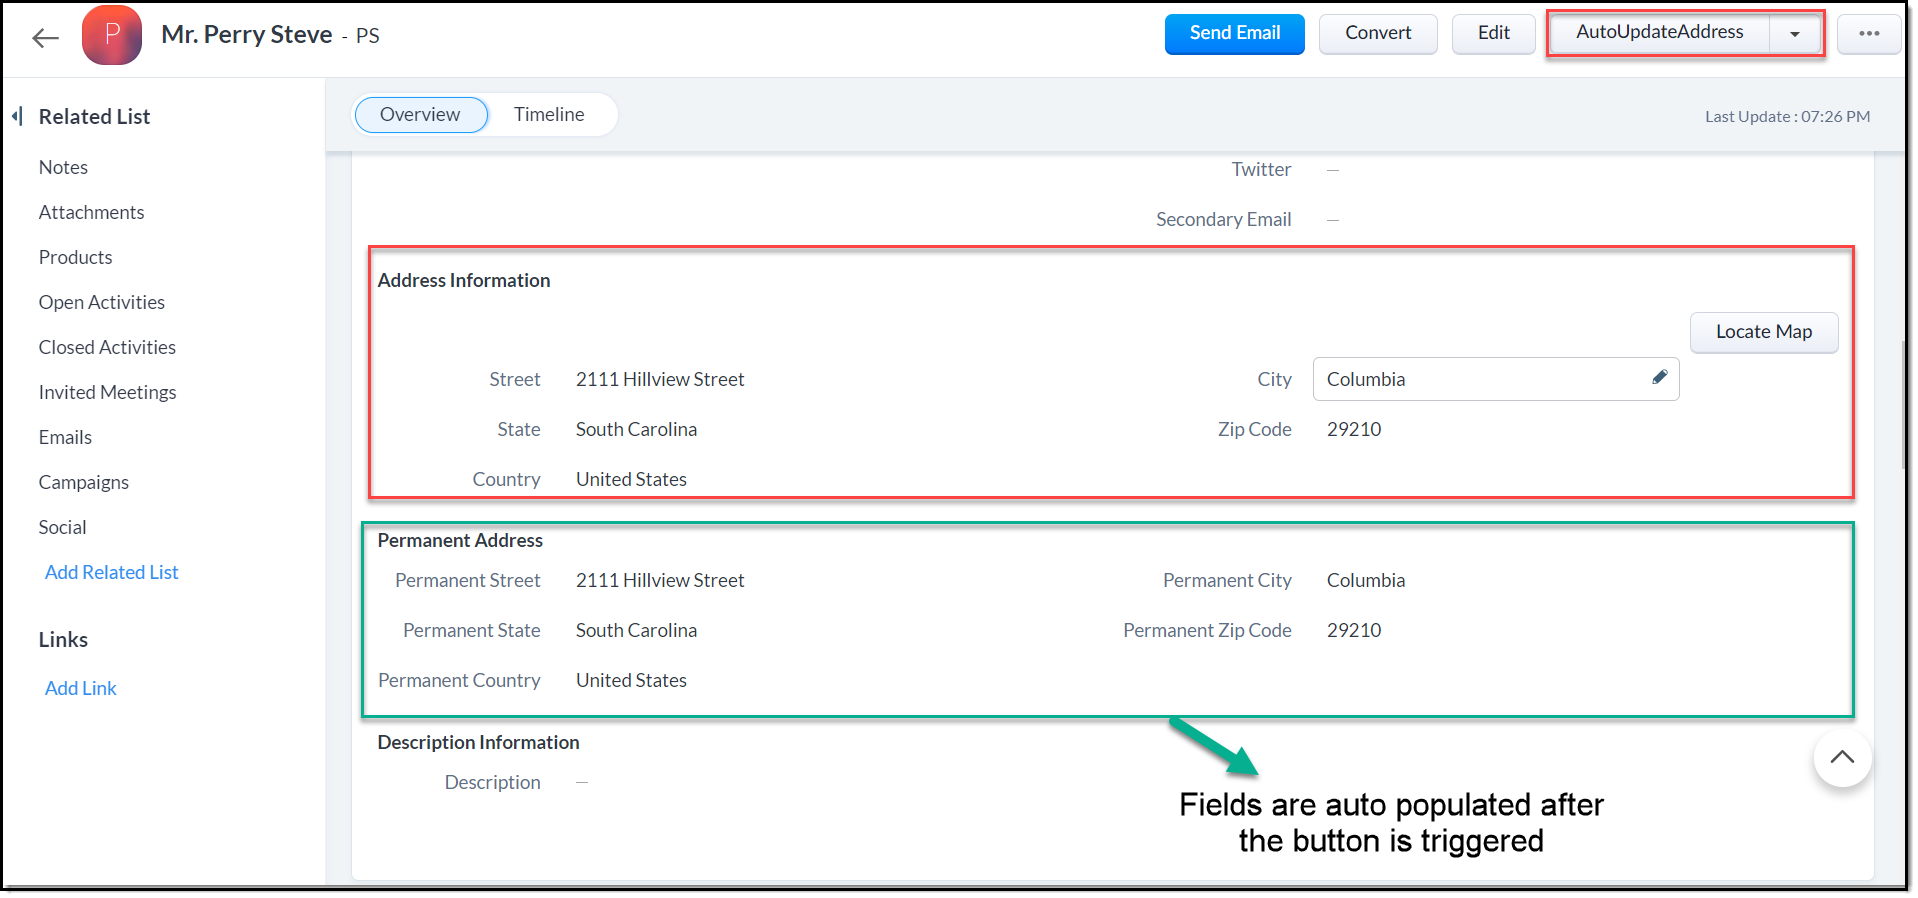Screen dimensions: 1918x898
Task: Switch to the Timeline tab
Action: coord(549,115)
